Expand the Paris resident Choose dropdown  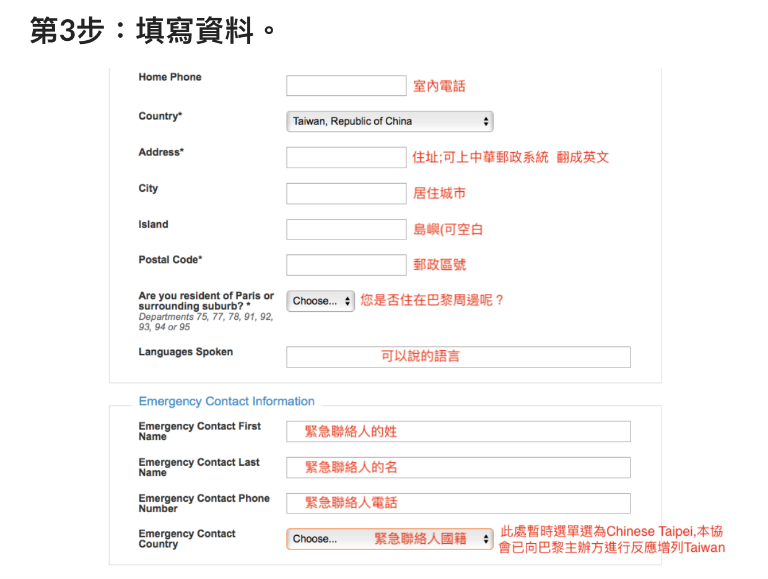pos(320,301)
